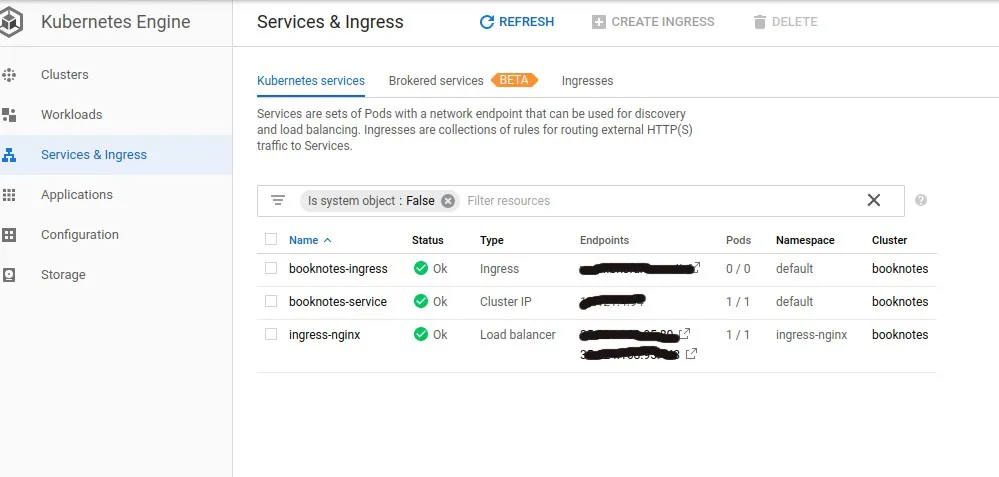Click the filter list icon
Viewport: 999px width, 477px height.
278,201
